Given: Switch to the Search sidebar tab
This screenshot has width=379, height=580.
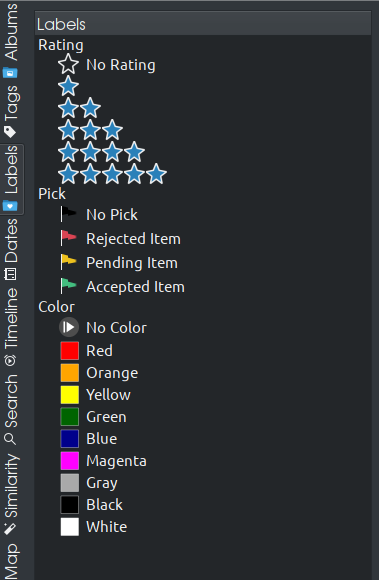Looking at the screenshot, I should pyautogui.click(x=11, y=409).
